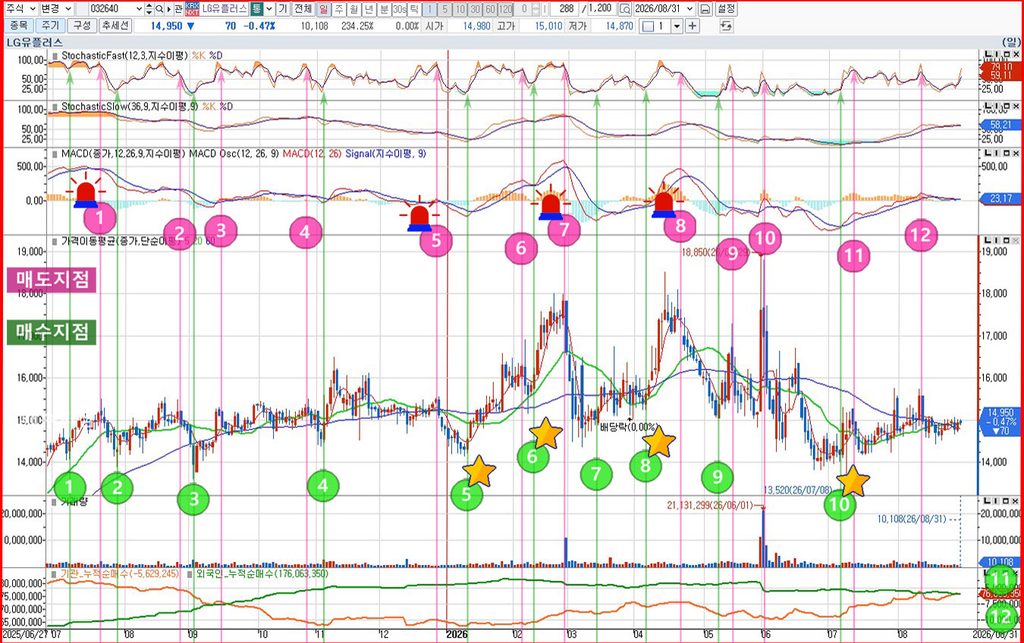The image size is (1024, 643).
Task: Select the 년 yearly chart period
Action: point(369,9)
